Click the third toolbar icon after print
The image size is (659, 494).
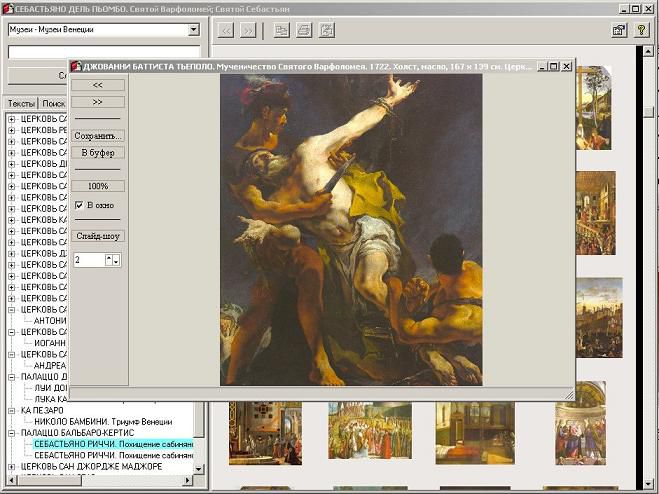327,30
